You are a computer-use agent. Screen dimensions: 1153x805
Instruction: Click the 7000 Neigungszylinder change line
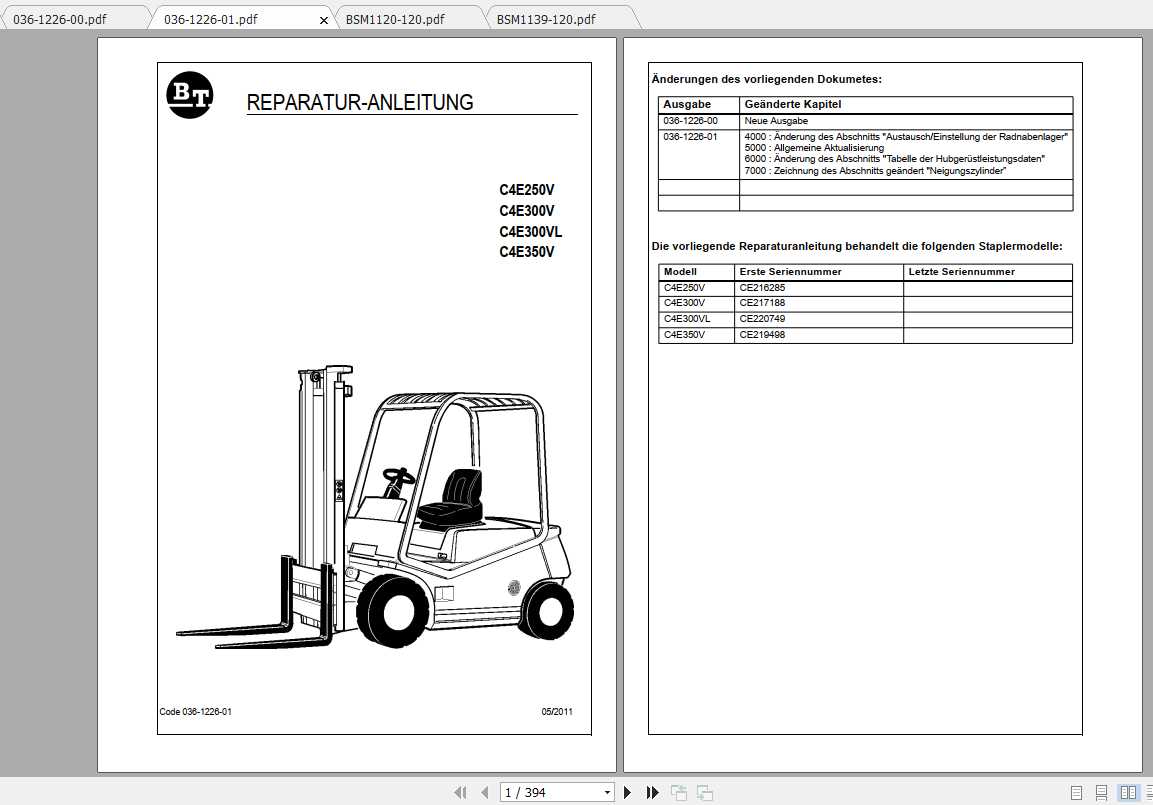[875, 171]
